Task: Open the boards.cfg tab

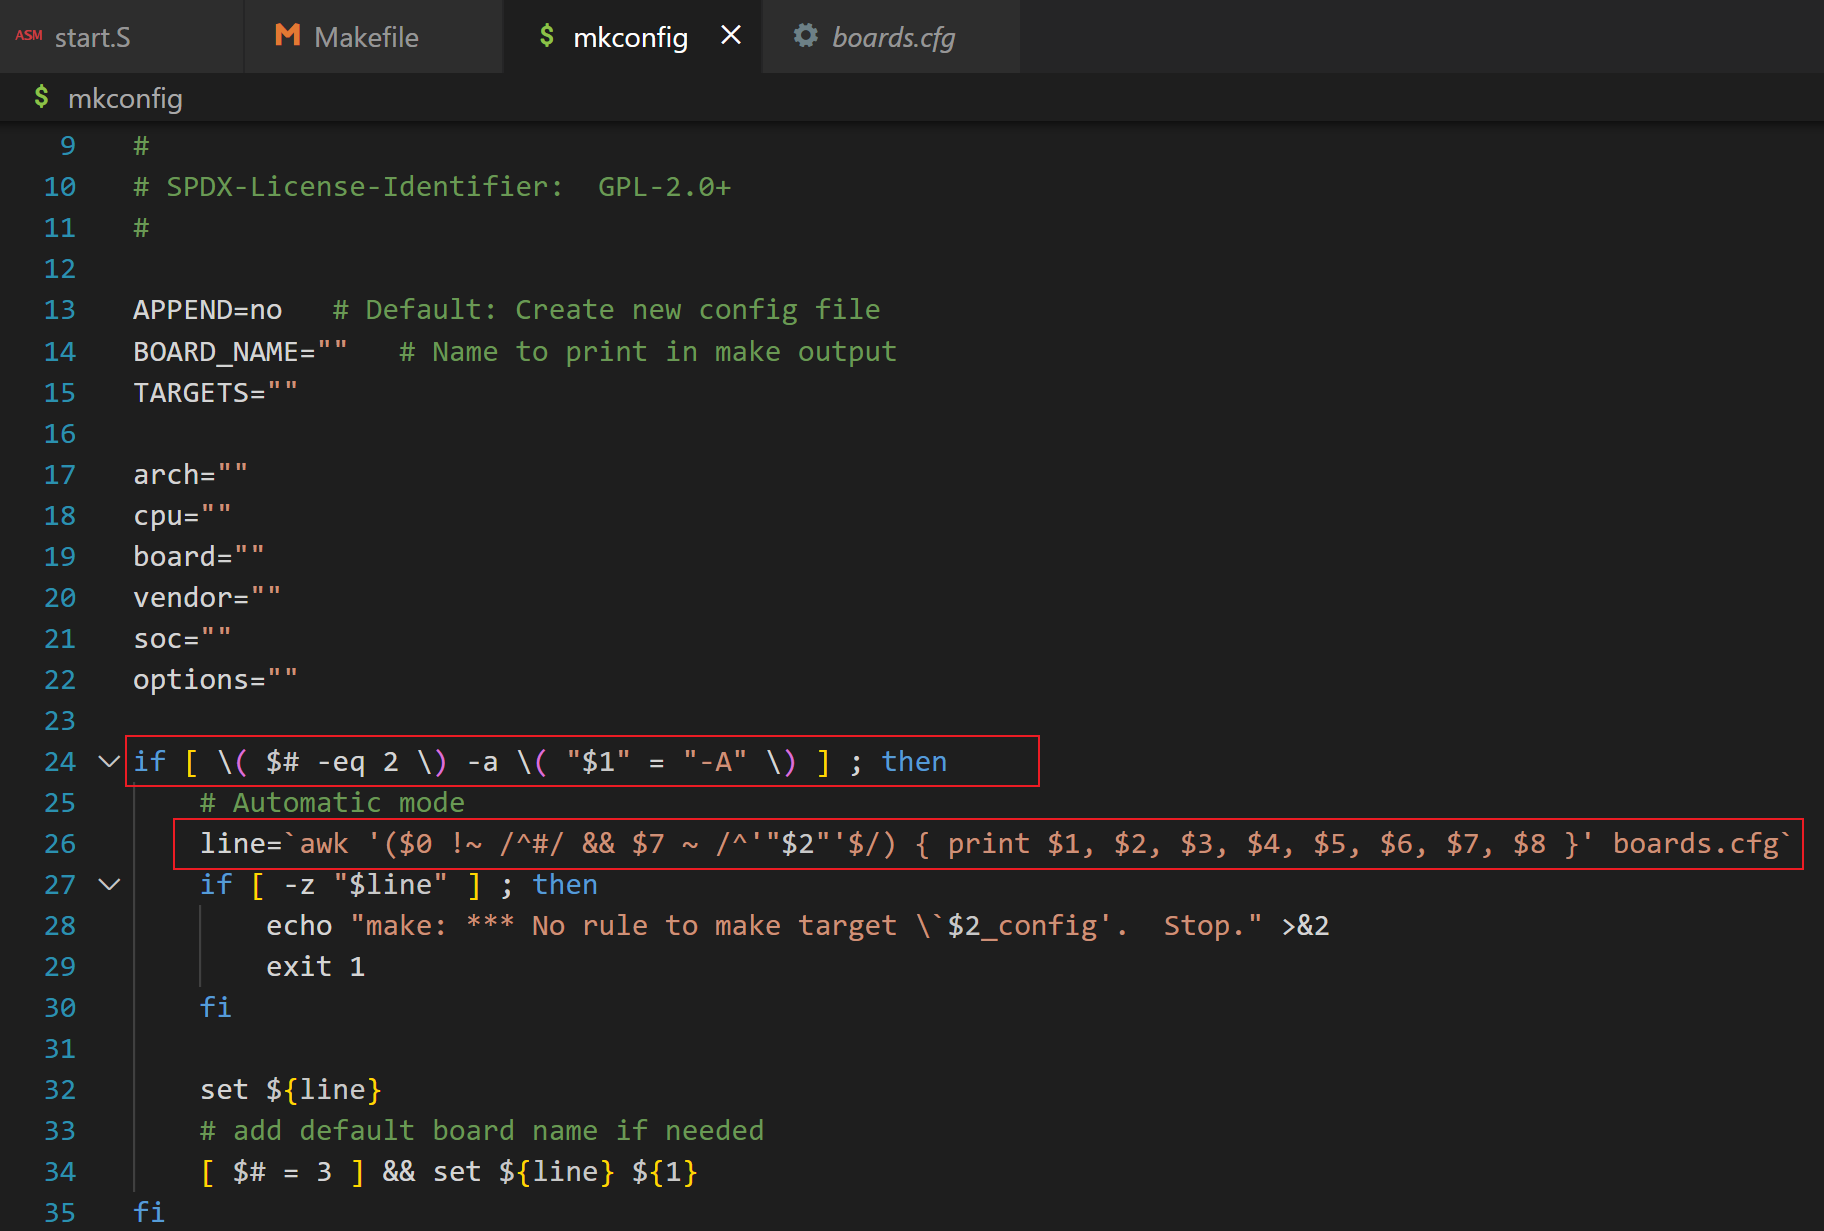Action: 892,37
